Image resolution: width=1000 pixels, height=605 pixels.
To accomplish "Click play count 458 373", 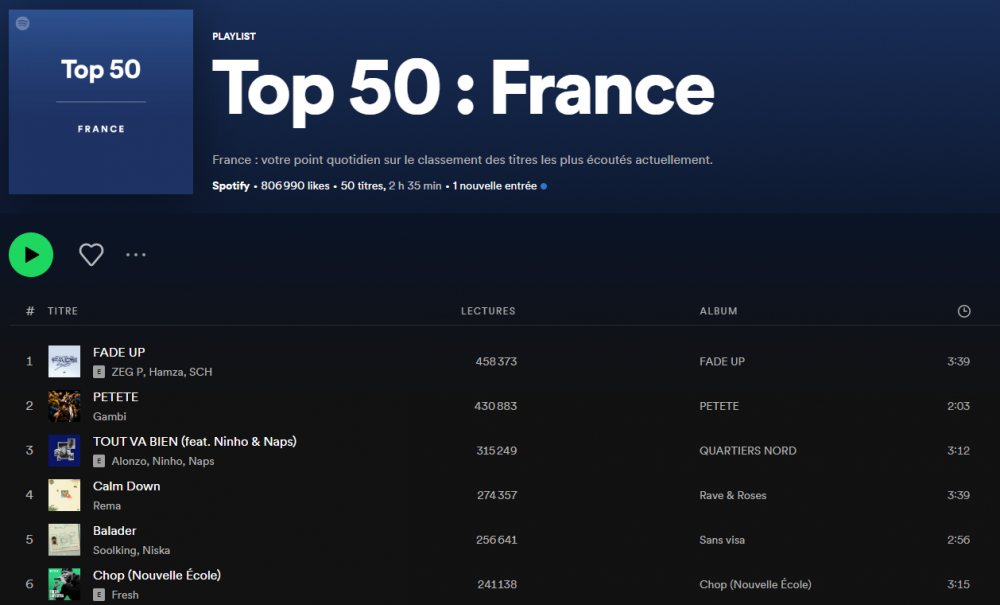I will point(496,361).
